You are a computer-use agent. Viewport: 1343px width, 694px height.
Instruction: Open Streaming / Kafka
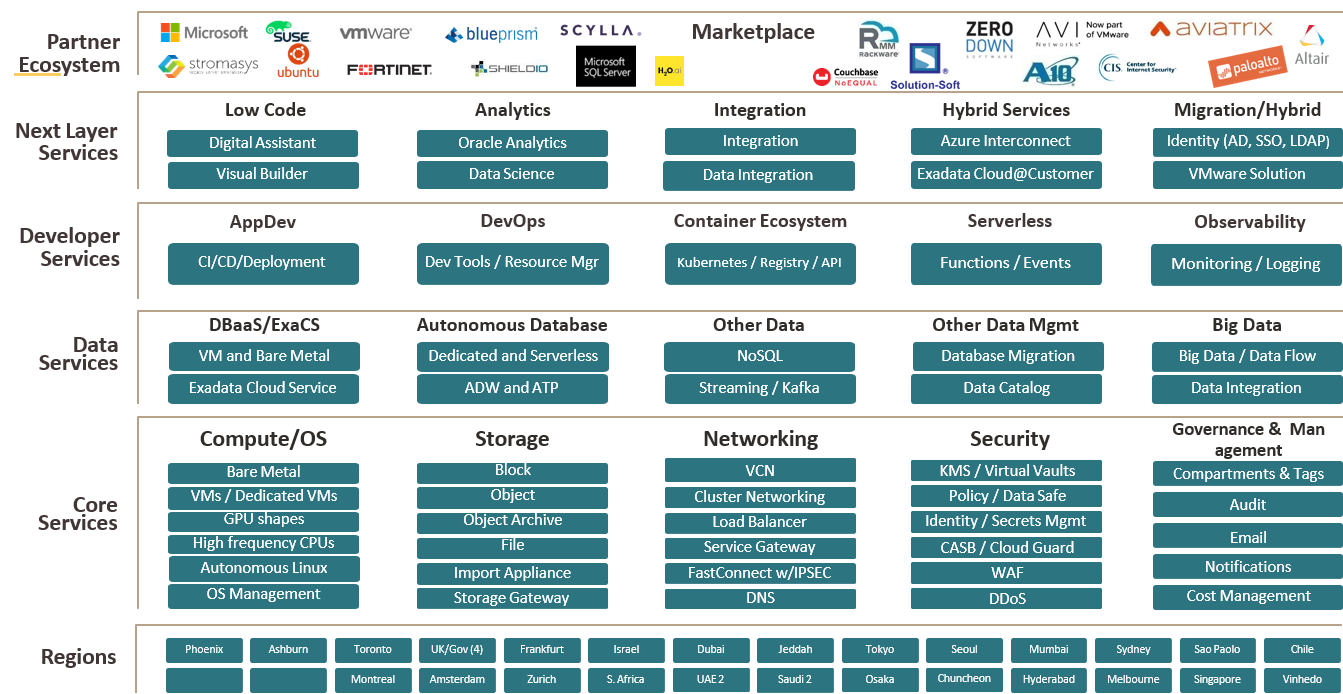pyautogui.click(x=760, y=388)
